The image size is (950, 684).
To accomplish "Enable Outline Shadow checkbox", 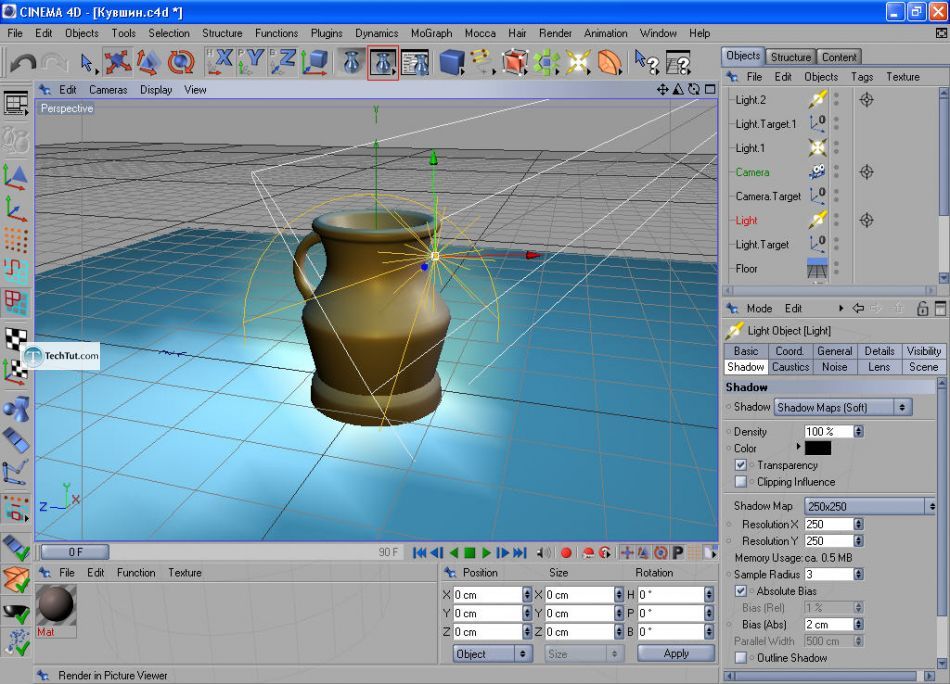I will point(740,657).
